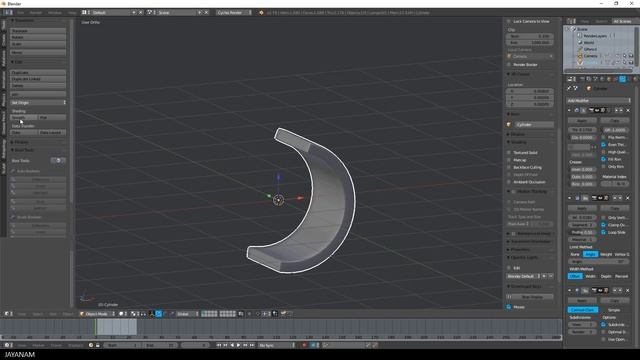Collapse the first modifier panel arrow
The image size is (640, 360).
[x=569, y=110]
